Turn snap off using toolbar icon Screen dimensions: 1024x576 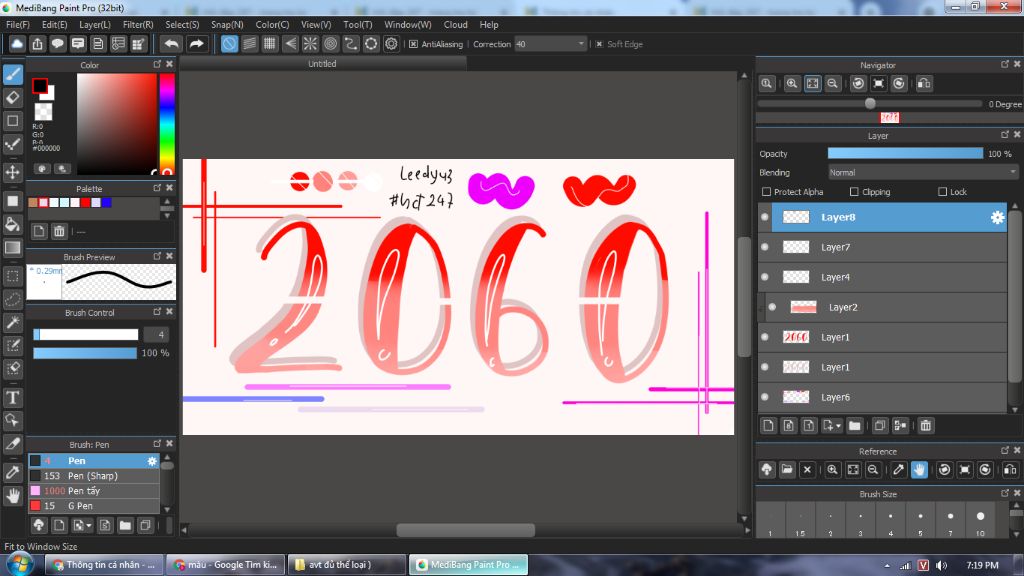pos(229,44)
